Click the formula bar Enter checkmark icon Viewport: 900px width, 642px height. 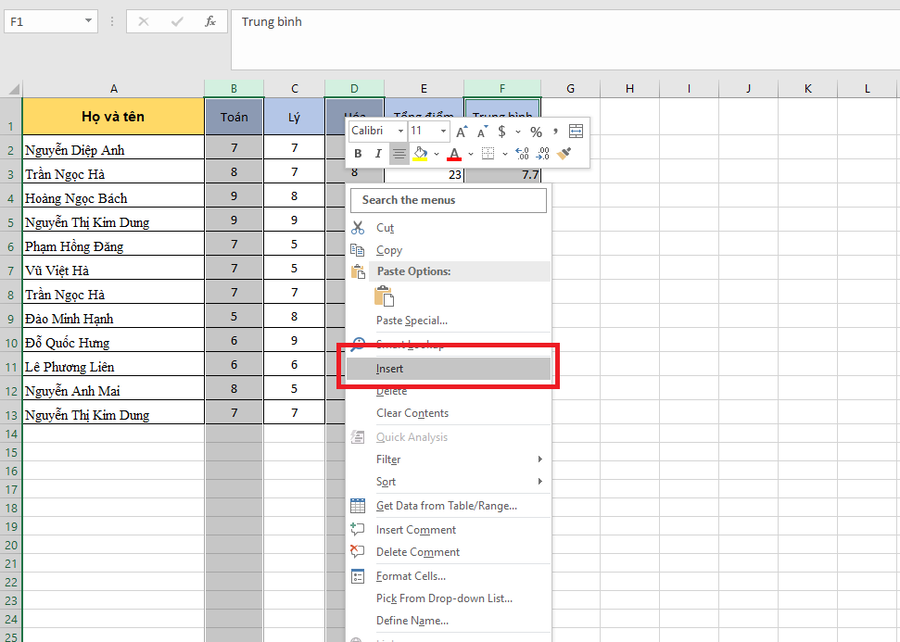177,22
